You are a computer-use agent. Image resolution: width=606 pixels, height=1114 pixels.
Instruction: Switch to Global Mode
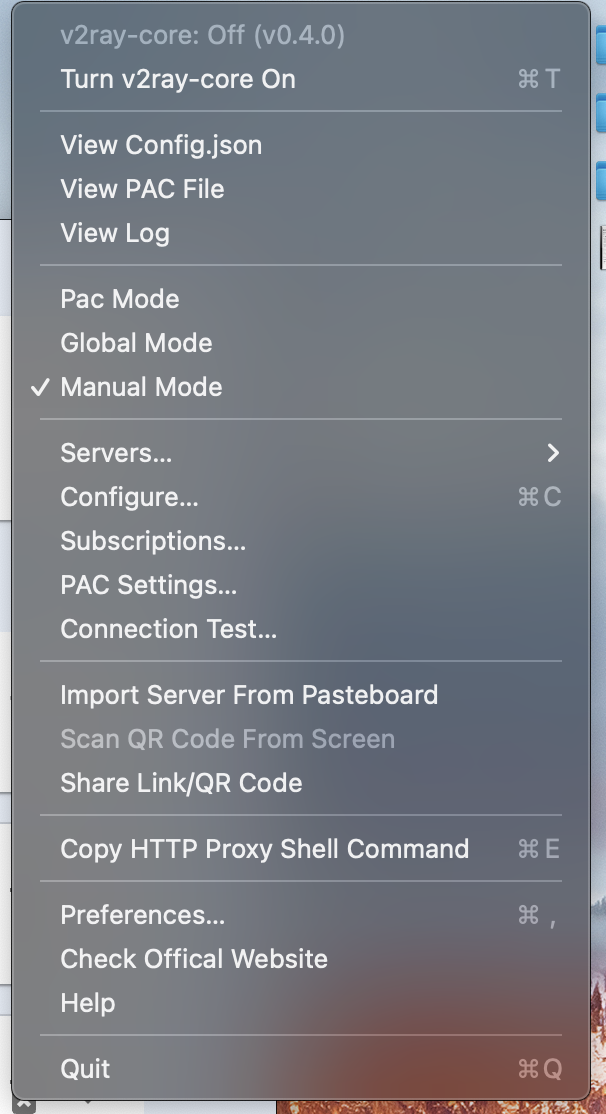[x=136, y=343]
